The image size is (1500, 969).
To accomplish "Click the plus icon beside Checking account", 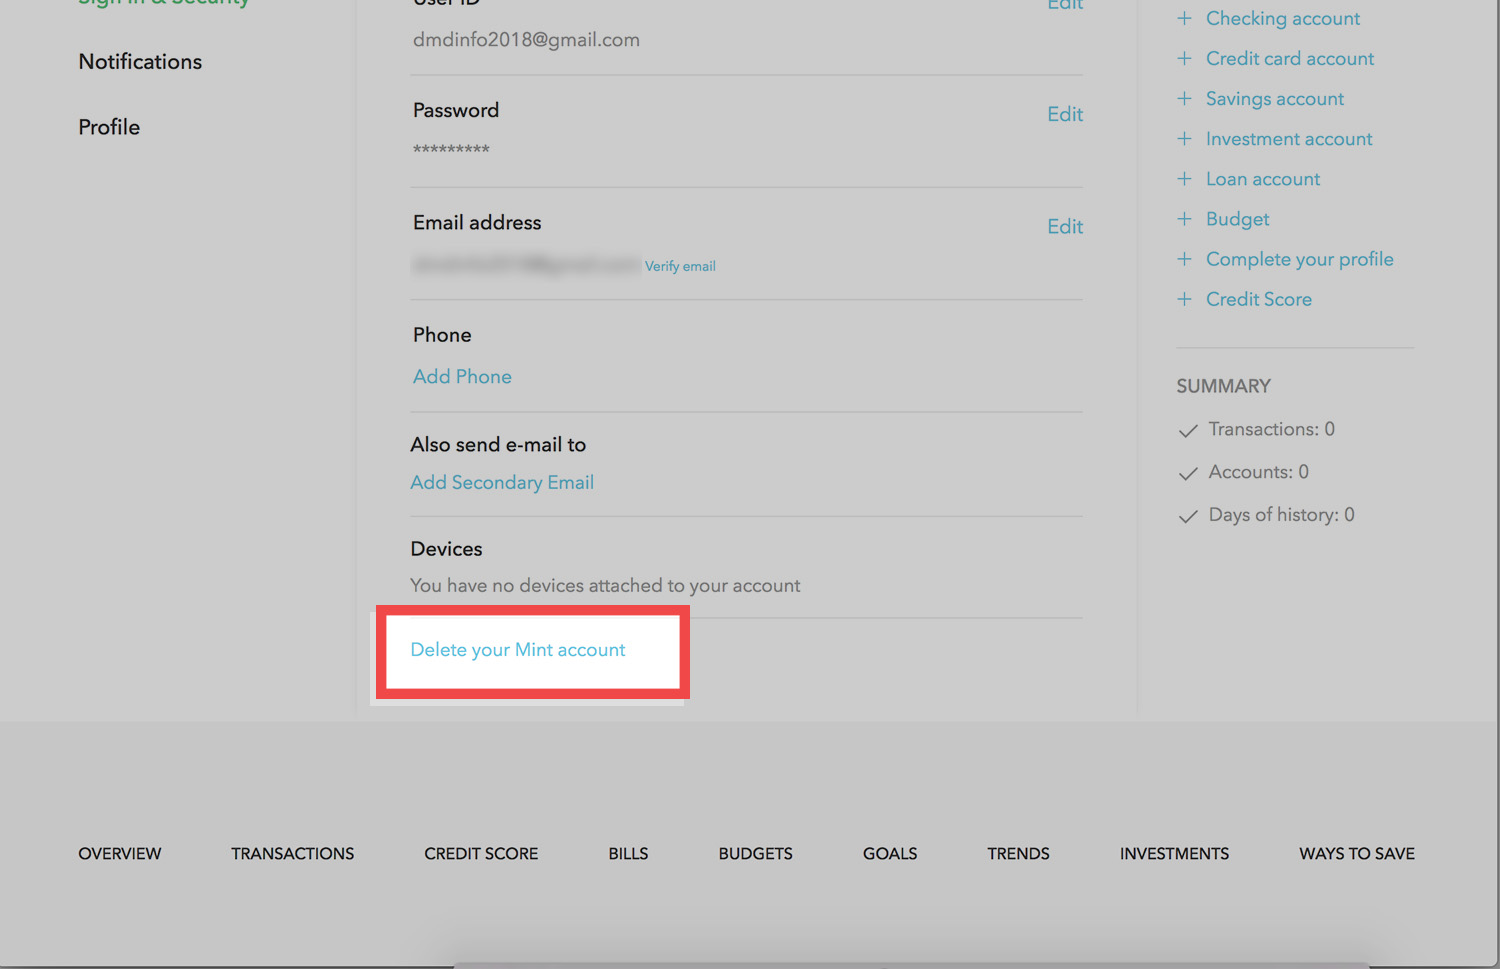I will click(1185, 18).
